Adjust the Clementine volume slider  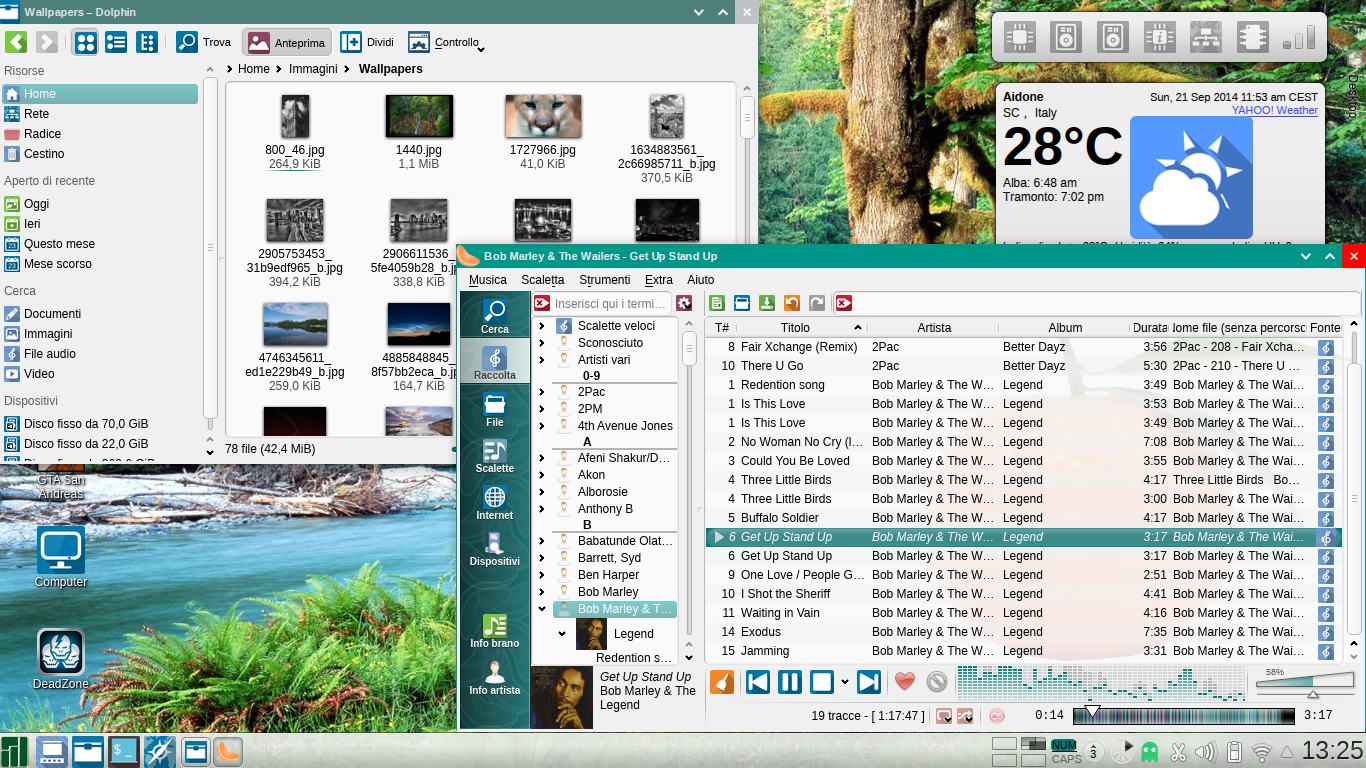click(x=1305, y=684)
